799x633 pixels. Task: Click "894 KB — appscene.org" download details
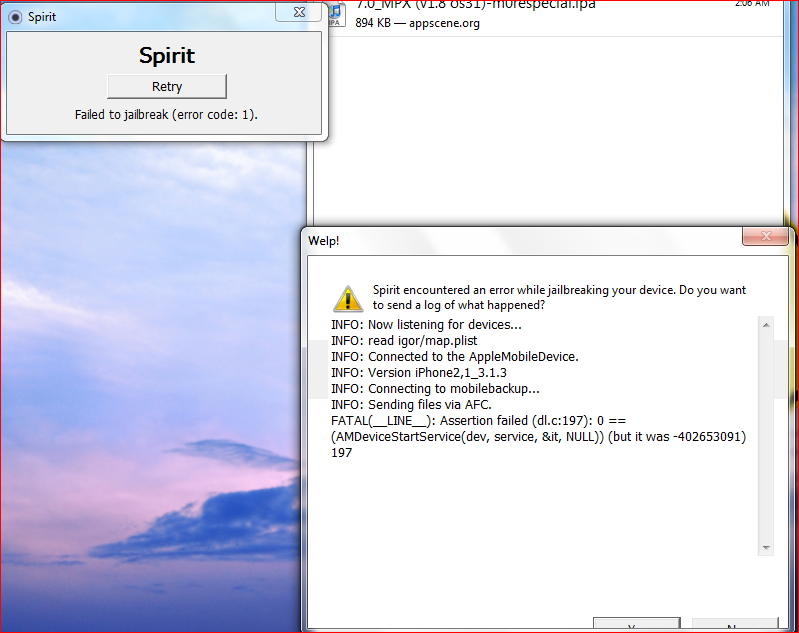click(417, 23)
